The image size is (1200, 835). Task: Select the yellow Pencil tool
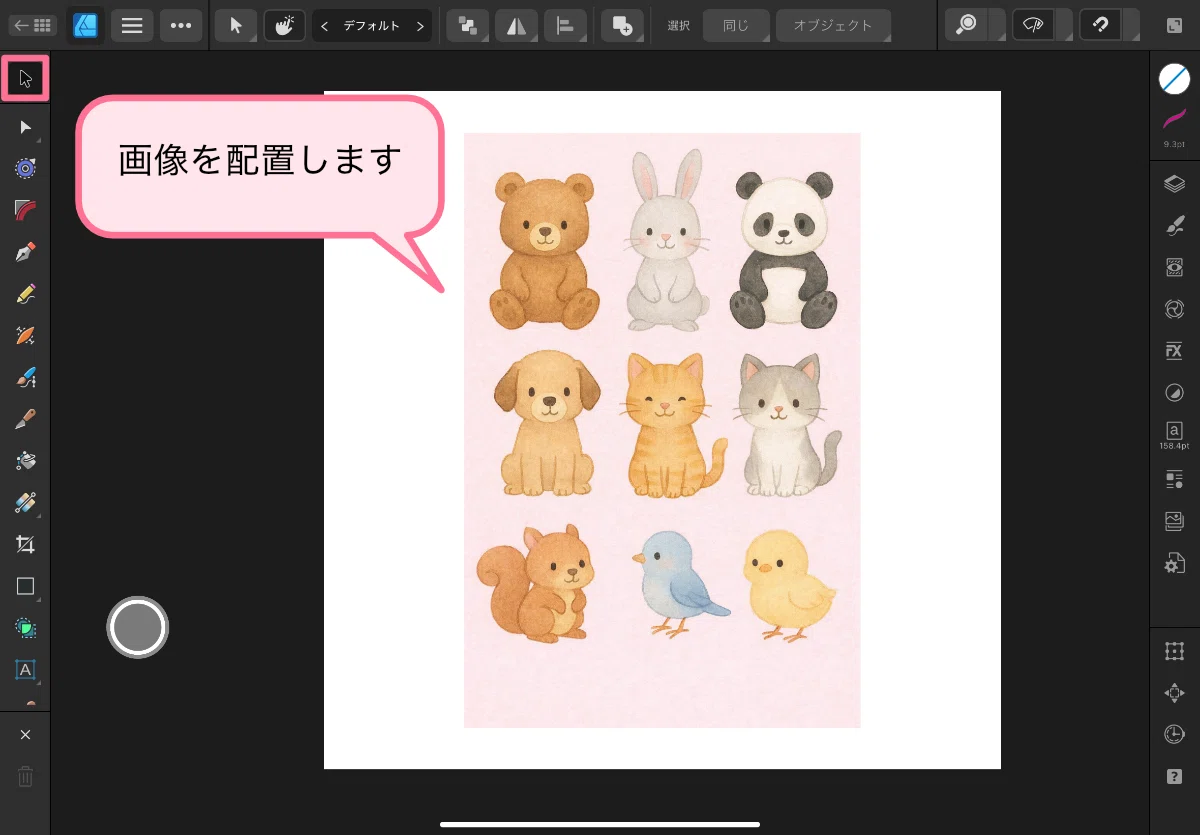tap(26, 294)
